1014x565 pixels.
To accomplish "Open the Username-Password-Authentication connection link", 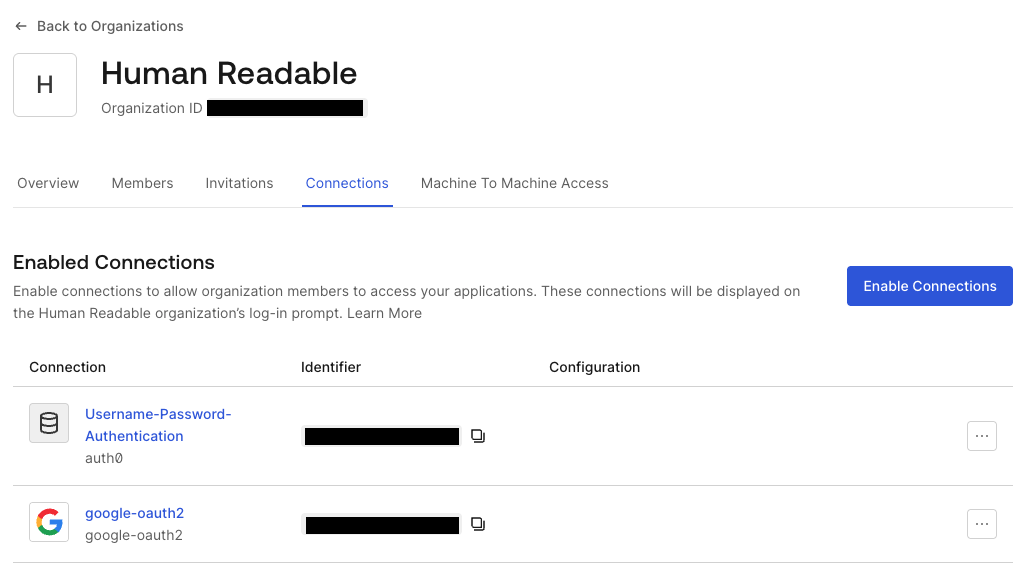I will pos(158,425).
